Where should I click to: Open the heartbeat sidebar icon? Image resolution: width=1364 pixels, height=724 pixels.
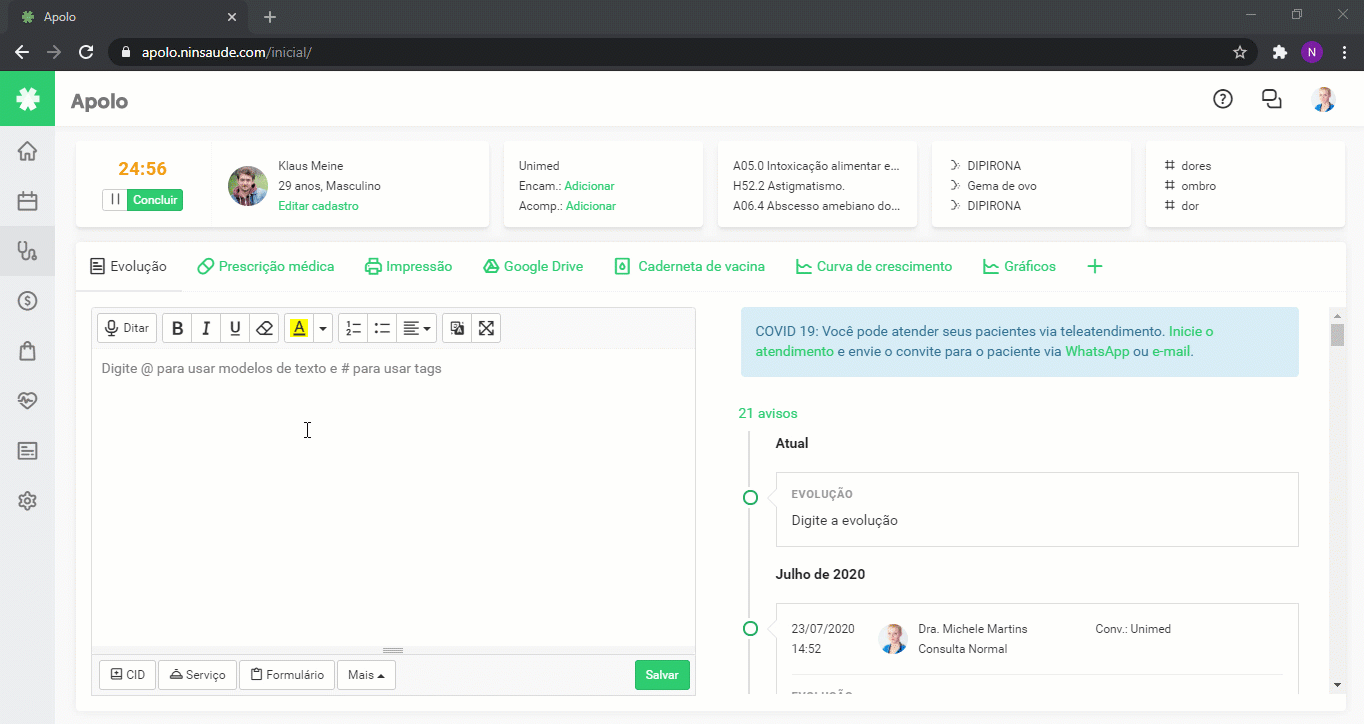tap(27, 401)
